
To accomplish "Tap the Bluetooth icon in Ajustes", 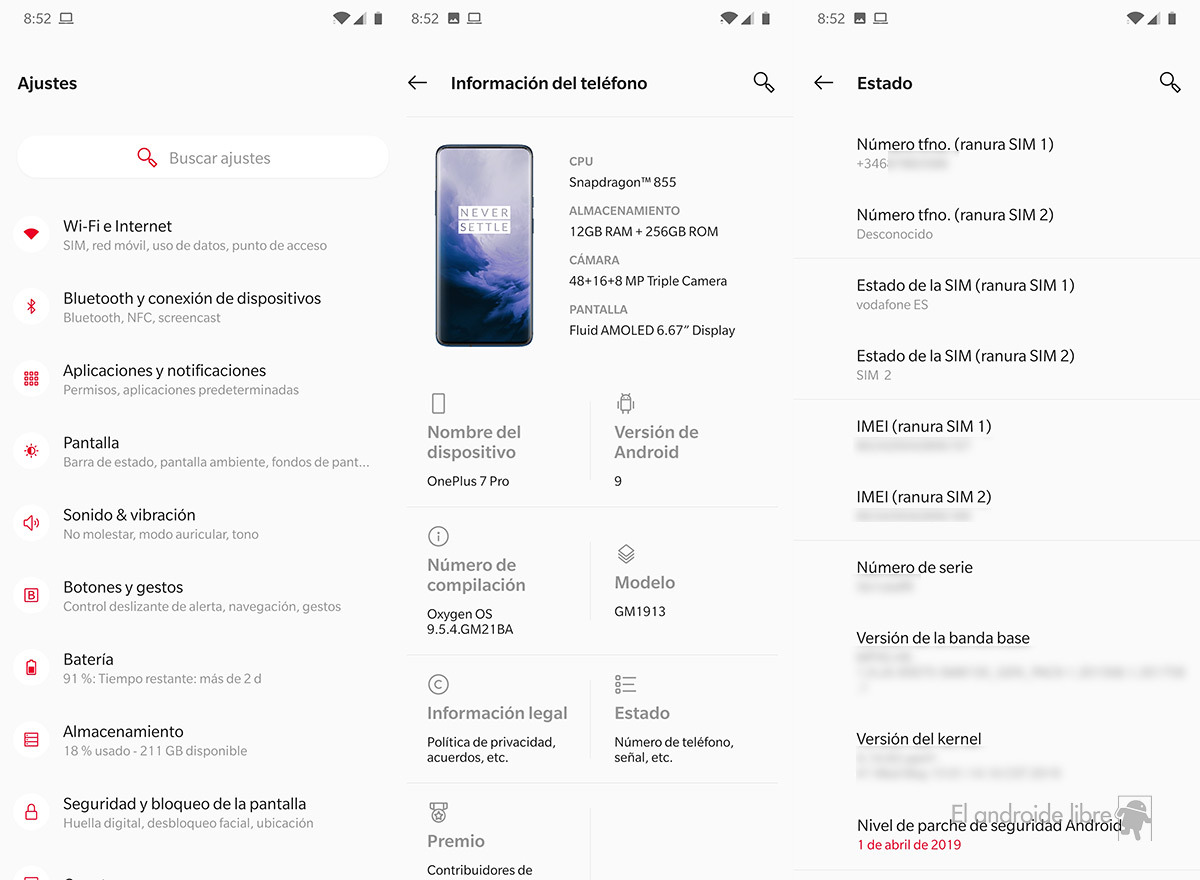I will pos(31,307).
